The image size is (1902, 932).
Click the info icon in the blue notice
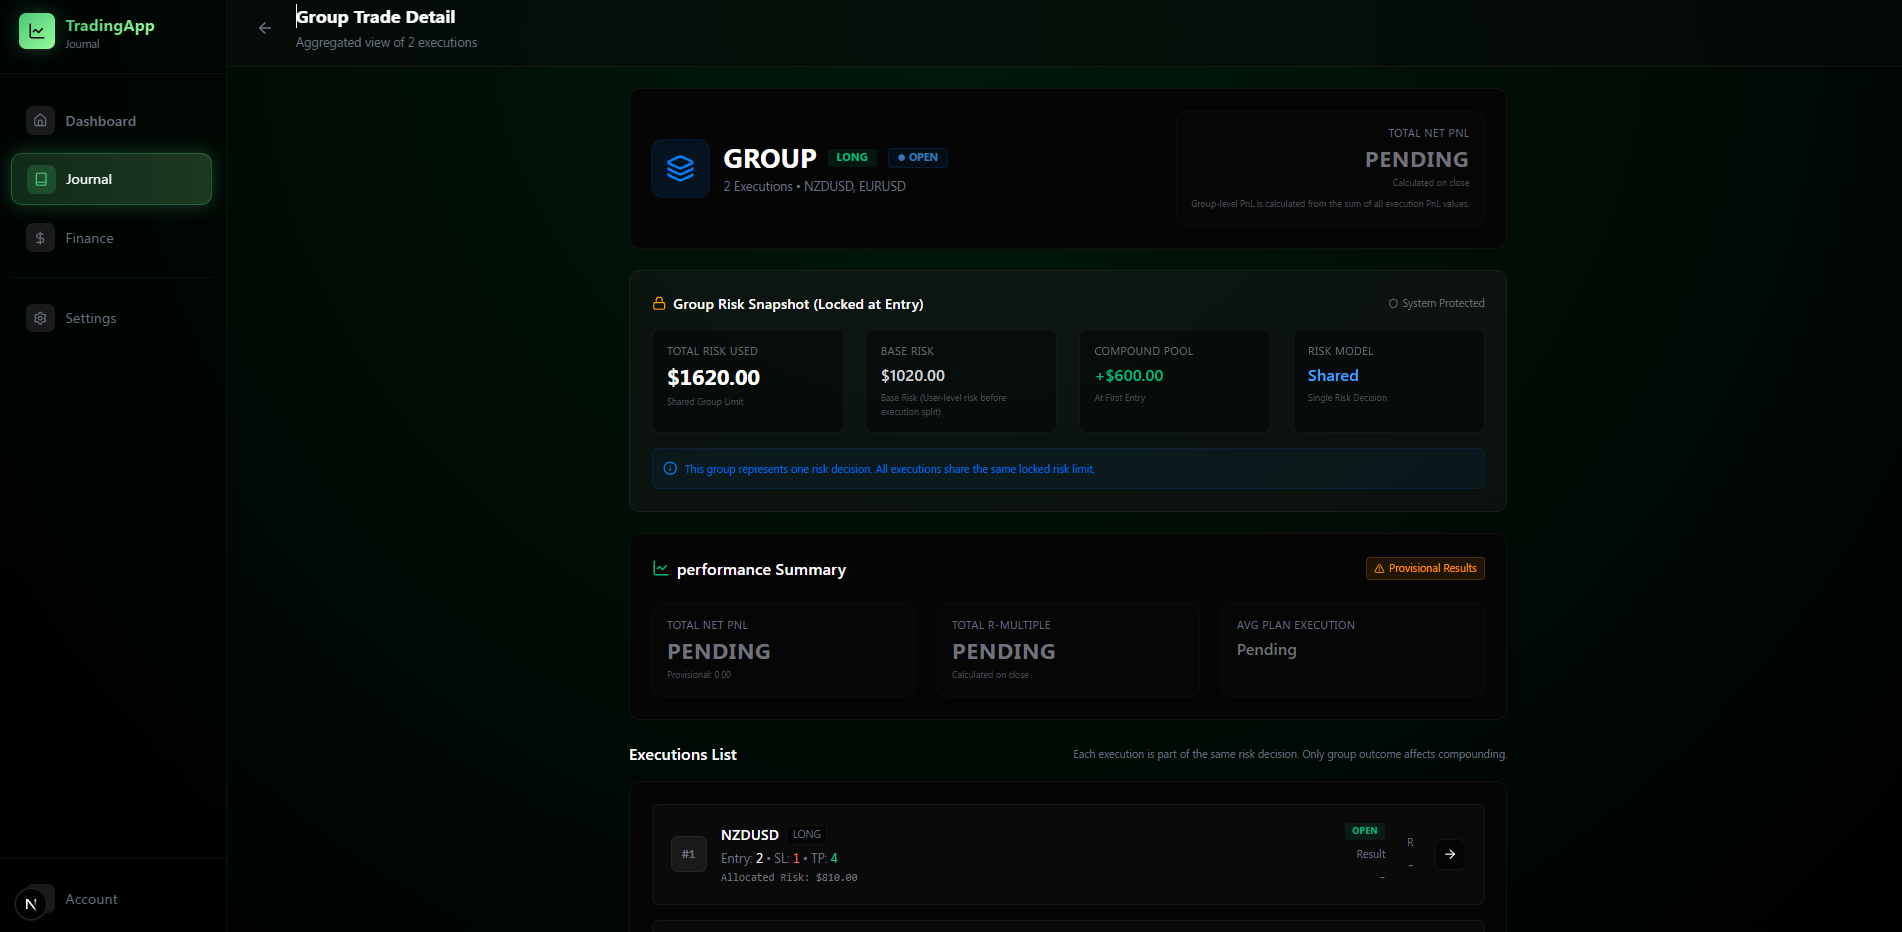pyautogui.click(x=669, y=468)
